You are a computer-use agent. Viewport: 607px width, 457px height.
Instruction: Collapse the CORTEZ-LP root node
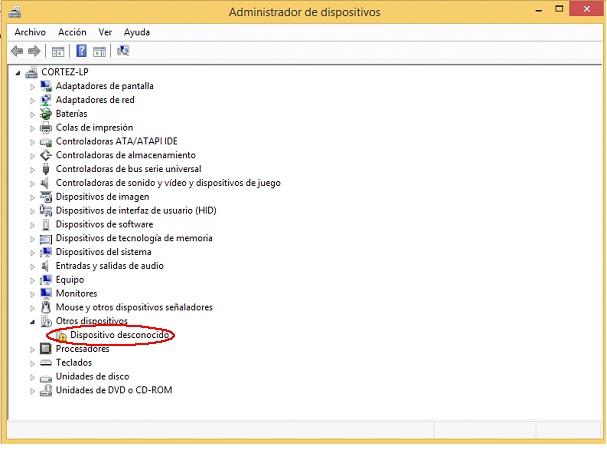(18, 73)
